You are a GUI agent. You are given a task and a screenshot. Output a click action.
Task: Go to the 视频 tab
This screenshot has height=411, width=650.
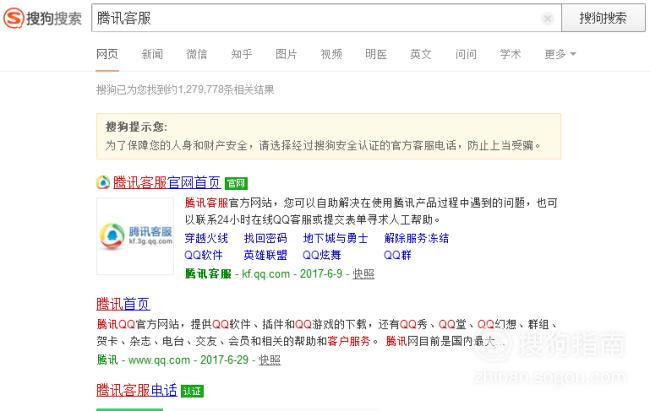click(x=331, y=54)
